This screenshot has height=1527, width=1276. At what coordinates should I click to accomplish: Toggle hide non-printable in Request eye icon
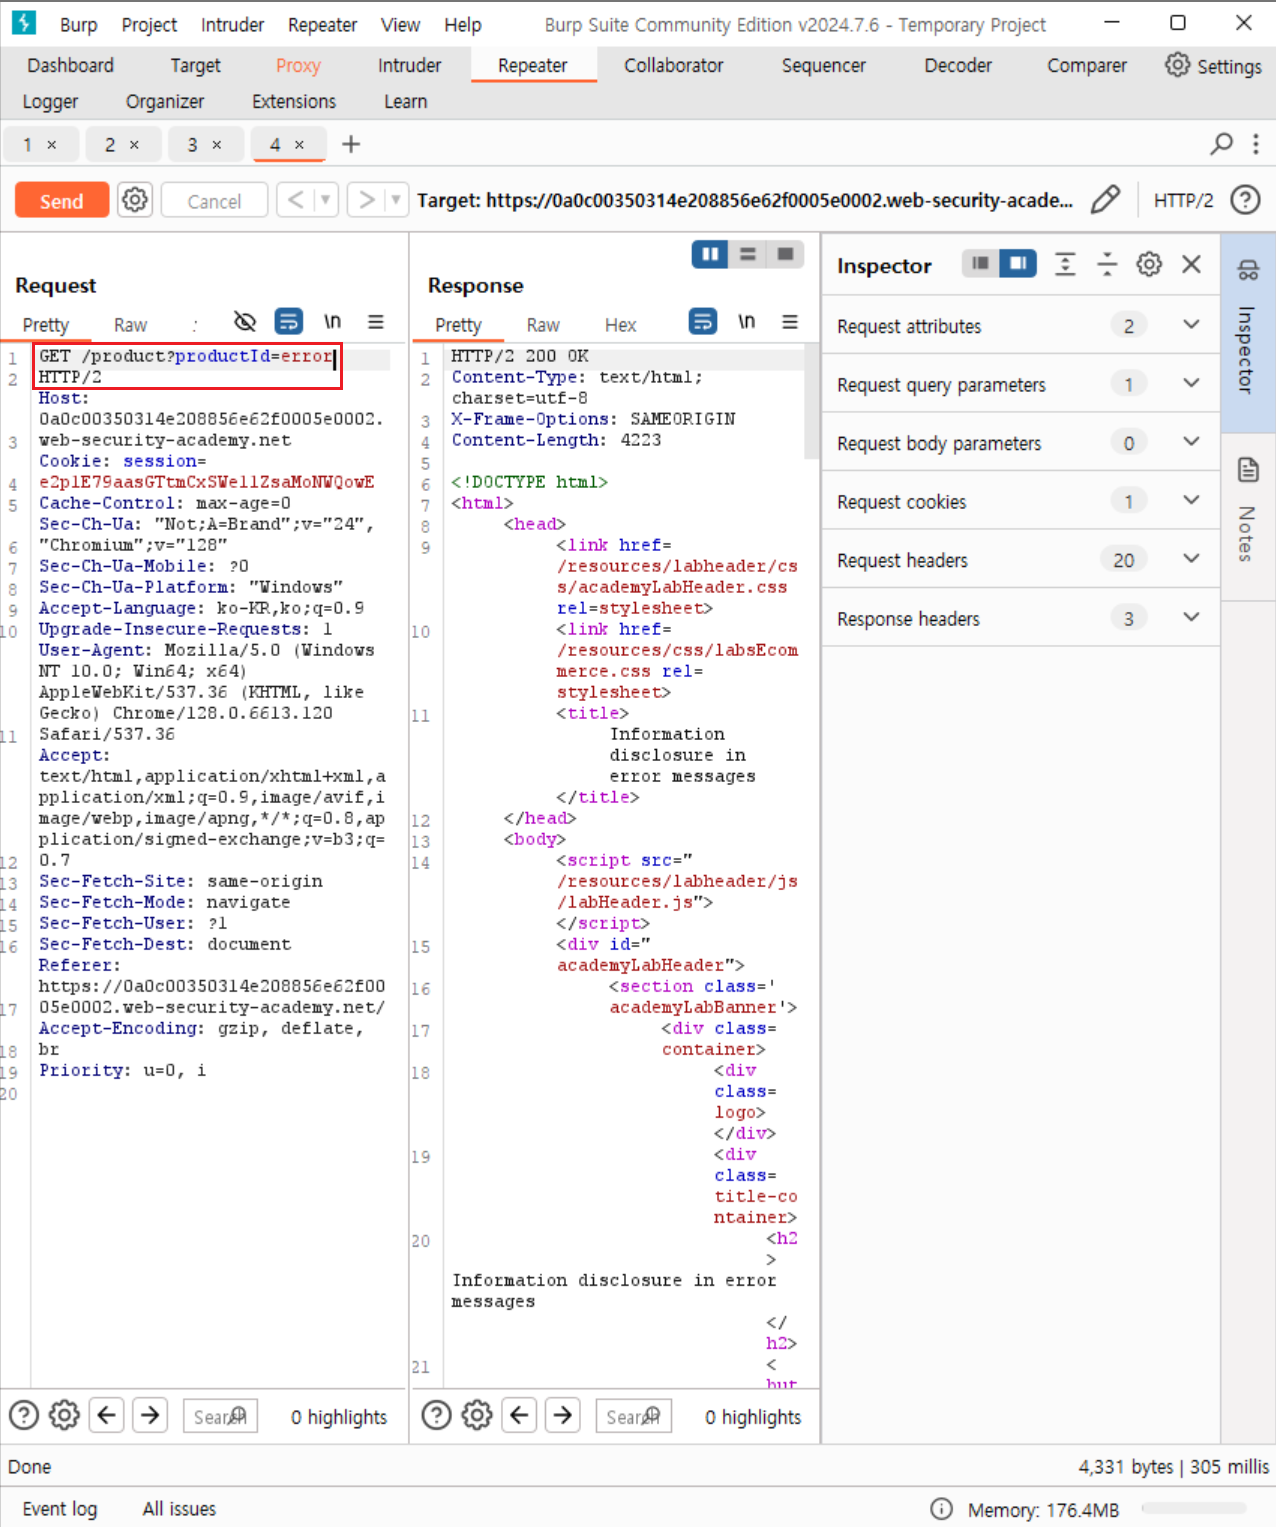click(x=245, y=321)
